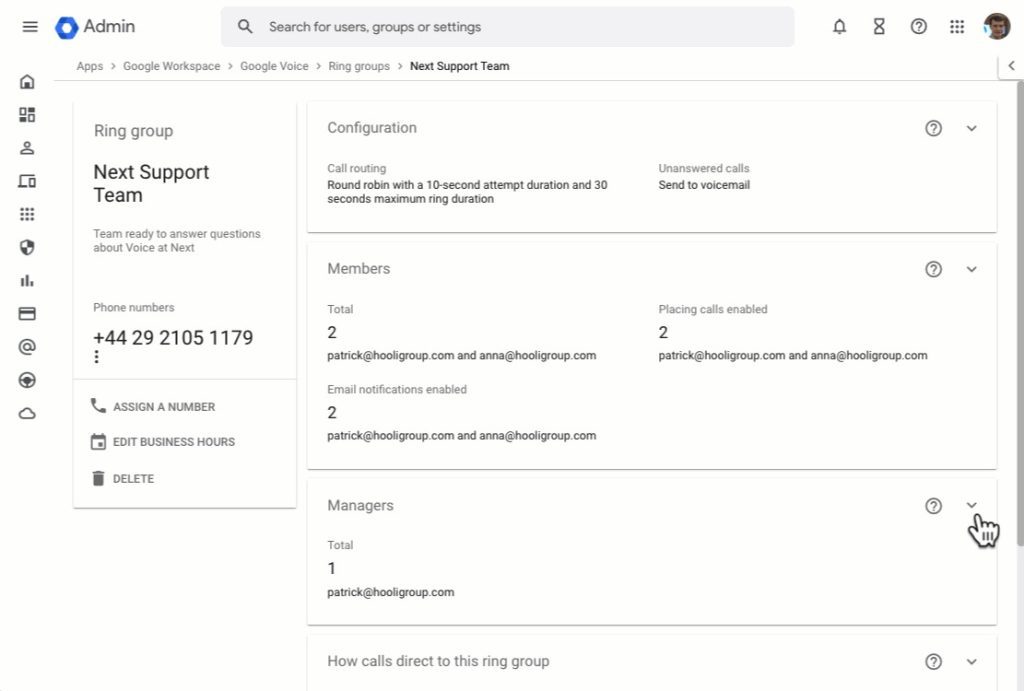
Task: Click the help icon next to Members
Action: pyautogui.click(x=933, y=269)
